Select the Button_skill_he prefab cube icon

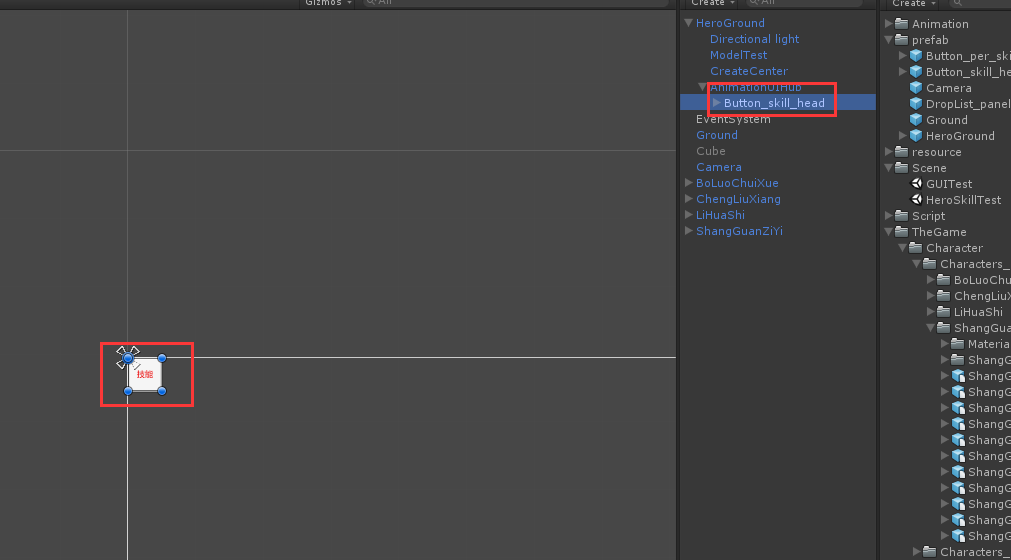coord(916,72)
